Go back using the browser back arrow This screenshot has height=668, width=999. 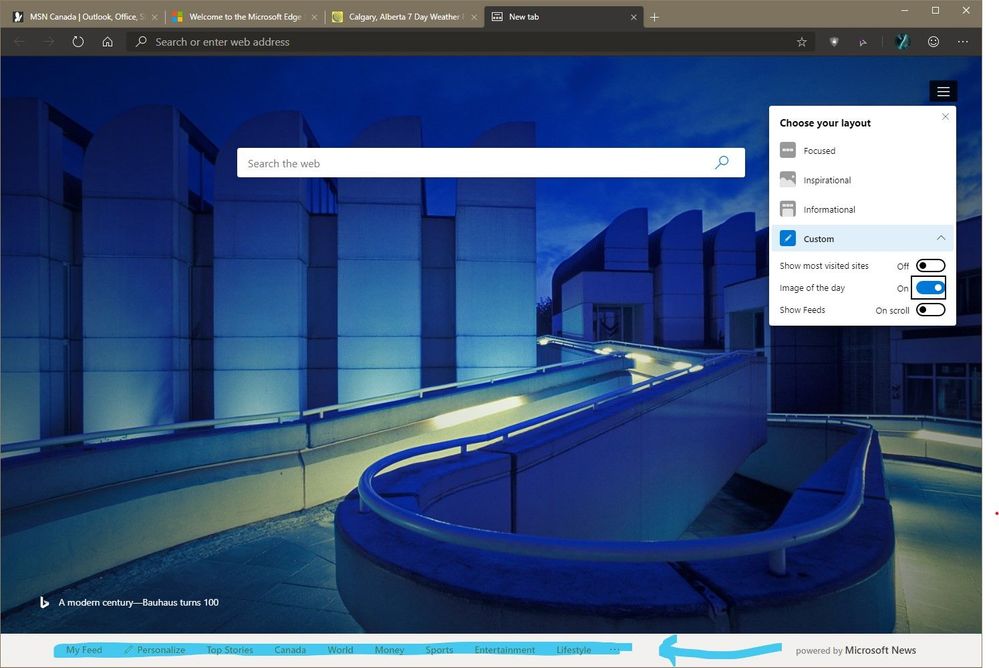pos(19,42)
